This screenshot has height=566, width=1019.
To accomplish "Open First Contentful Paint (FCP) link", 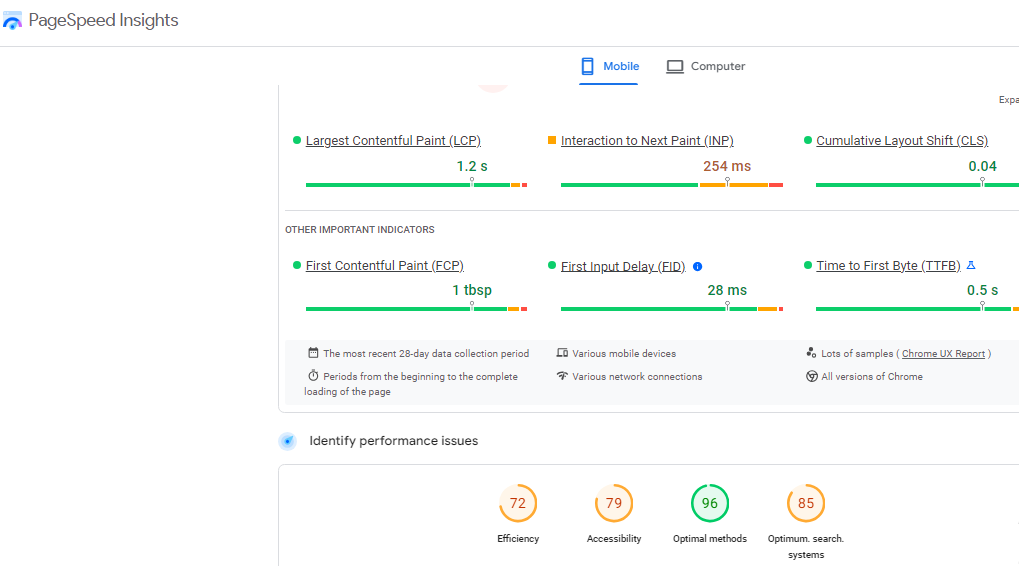I will tap(385, 265).
